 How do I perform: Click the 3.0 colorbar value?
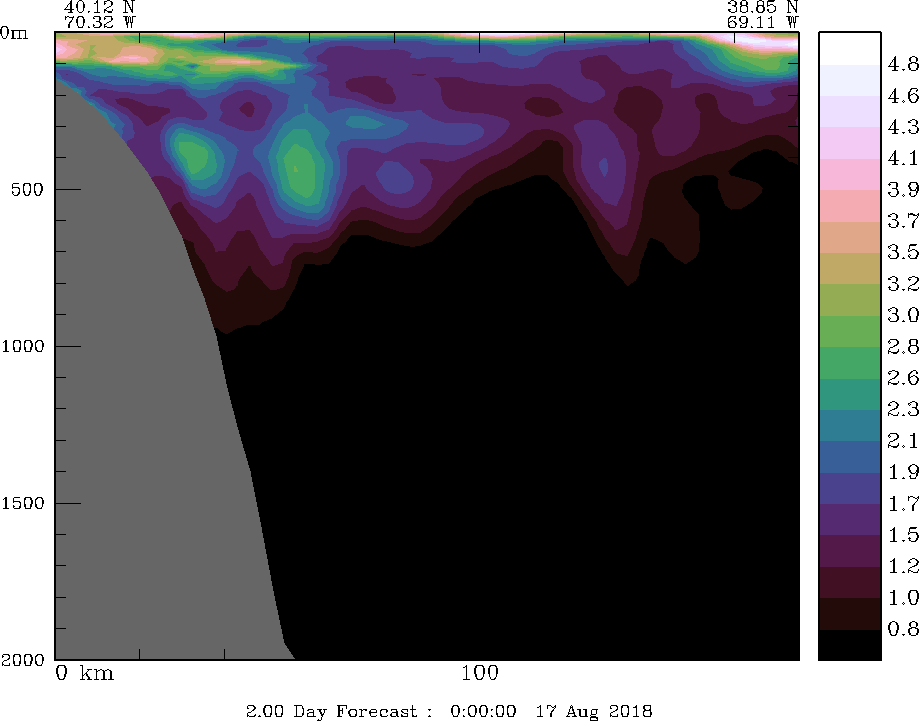(x=903, y=315)
